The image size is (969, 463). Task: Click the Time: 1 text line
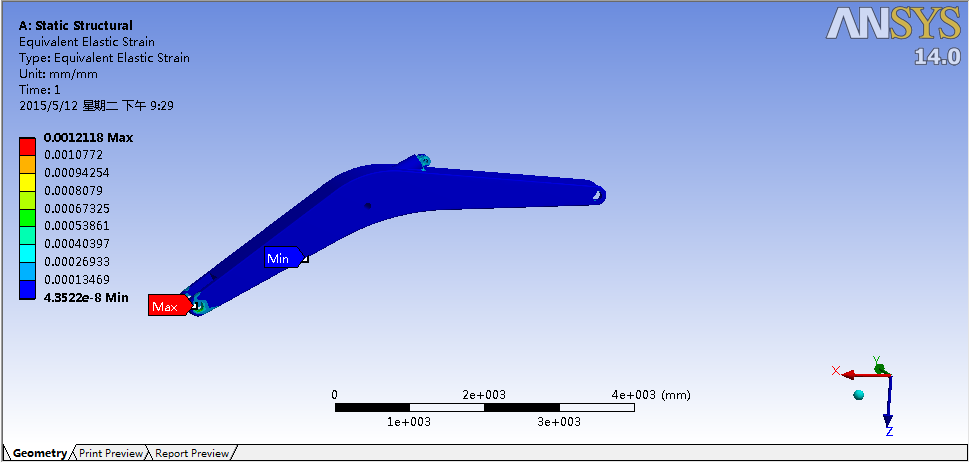coord(40,90)
